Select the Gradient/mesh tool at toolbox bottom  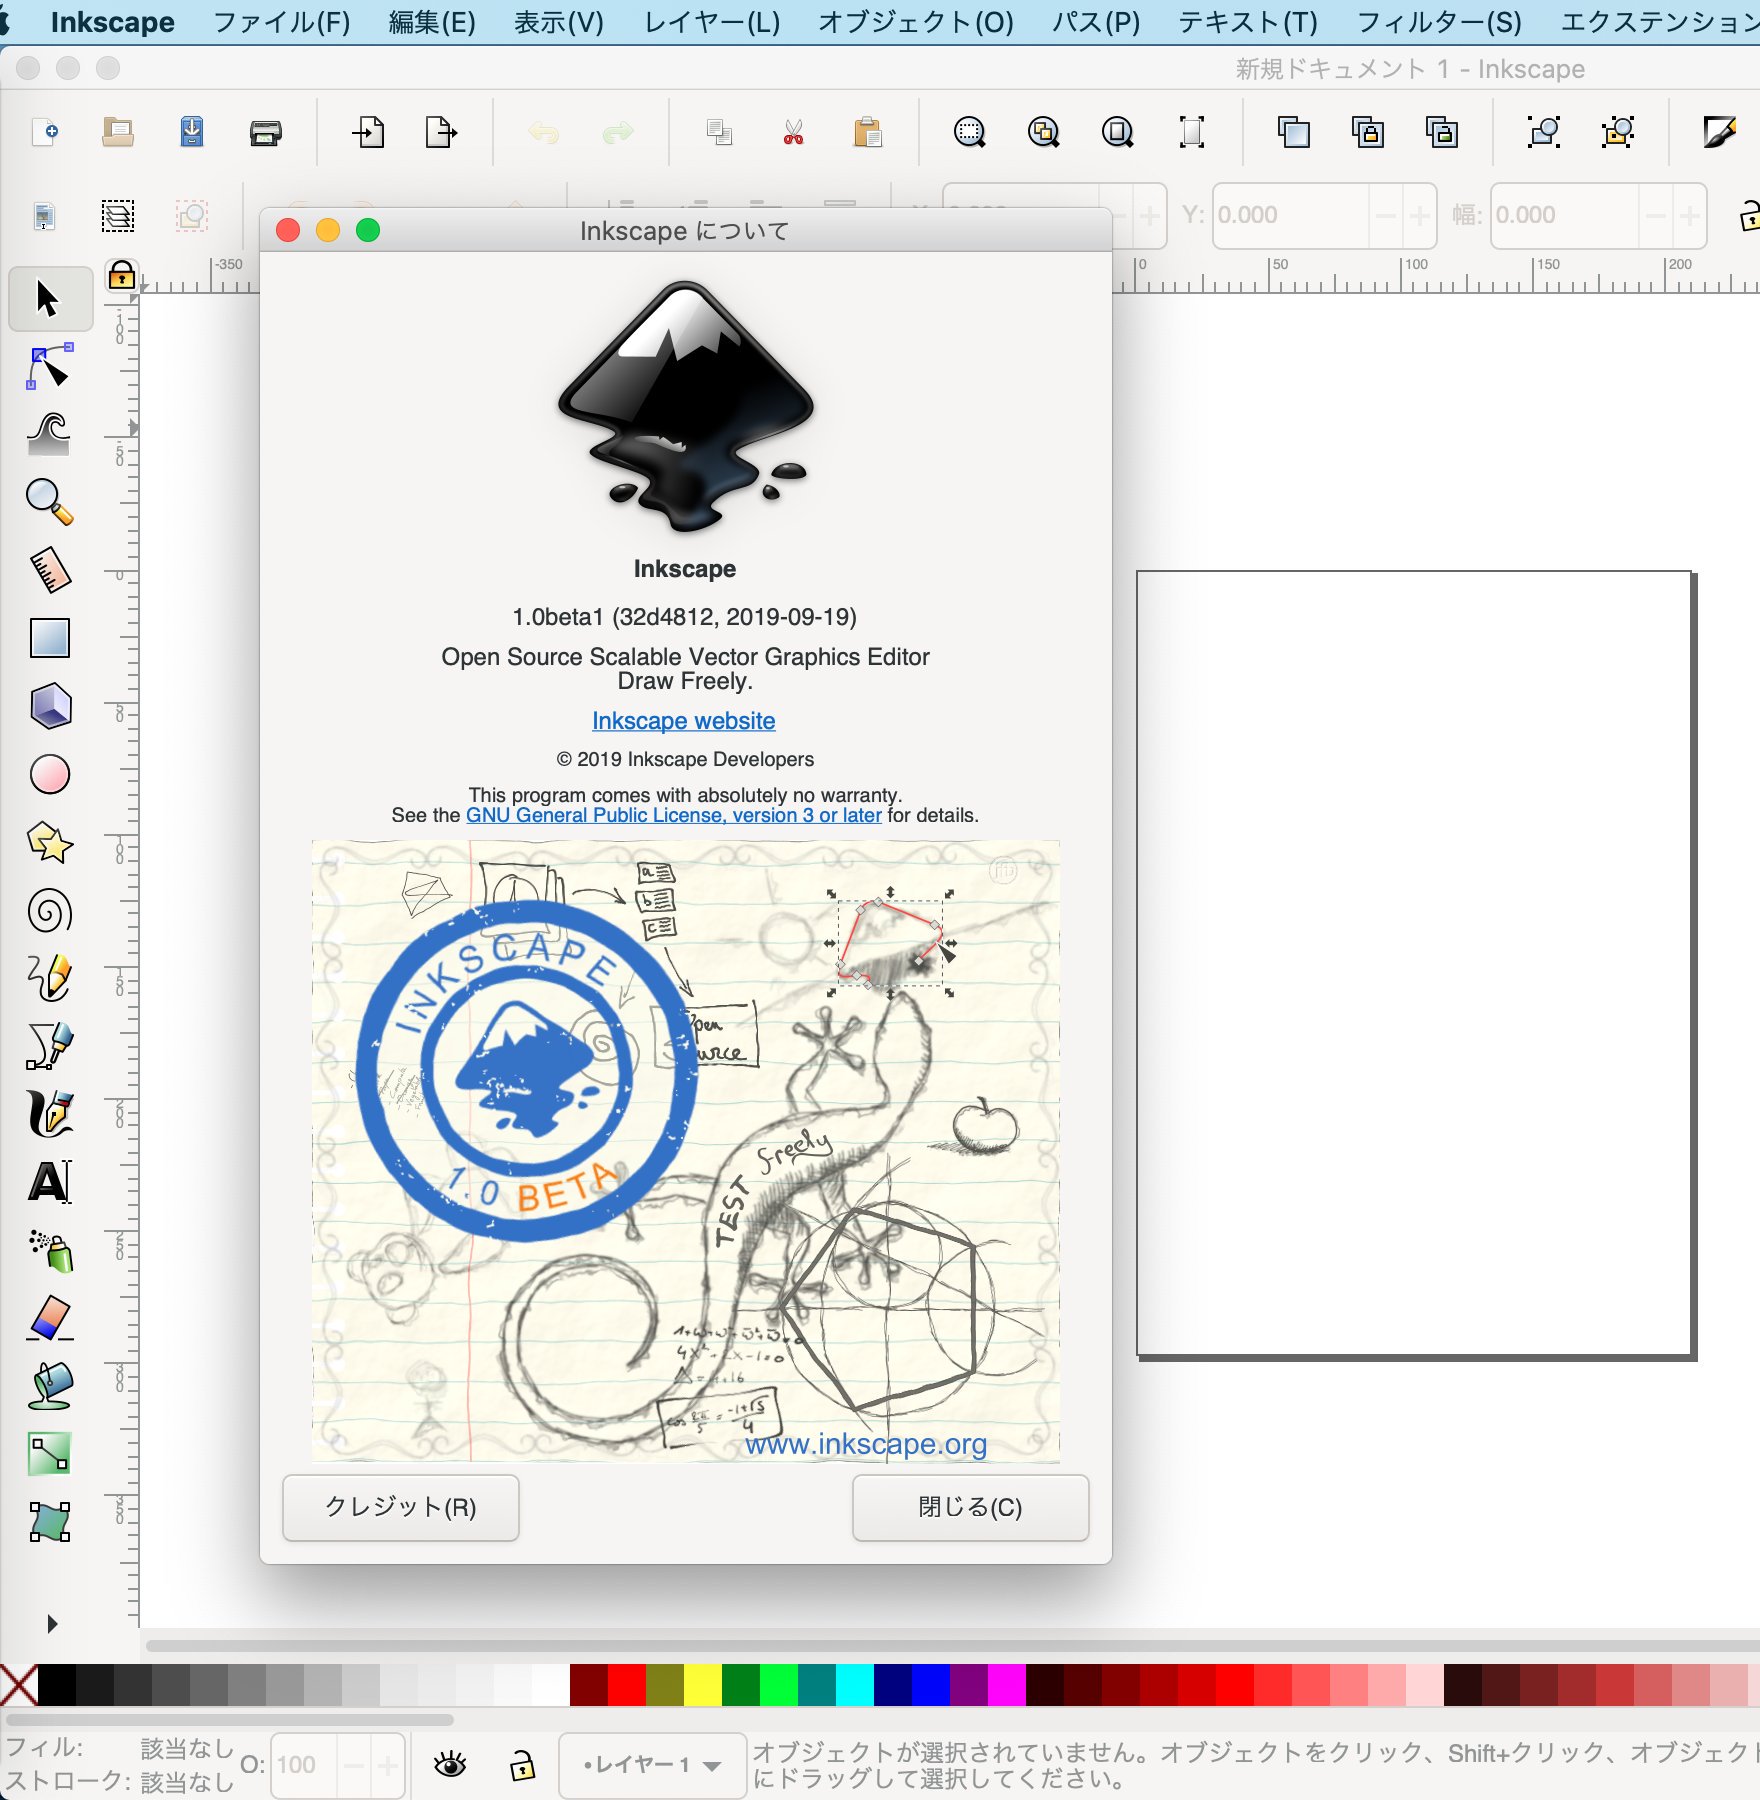(x=49, y=1522)
